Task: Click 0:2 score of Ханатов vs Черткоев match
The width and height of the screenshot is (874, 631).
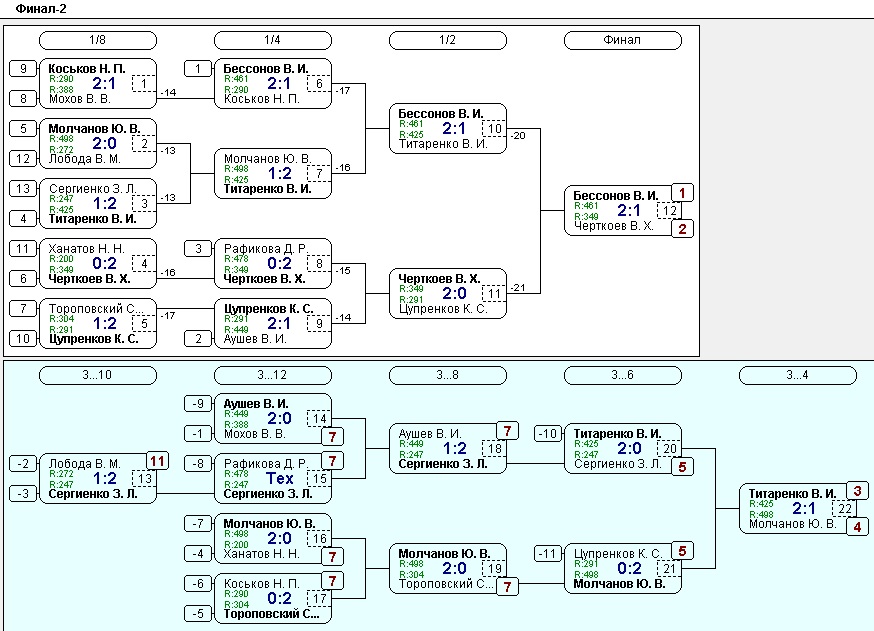Action: tap(104, 263)
